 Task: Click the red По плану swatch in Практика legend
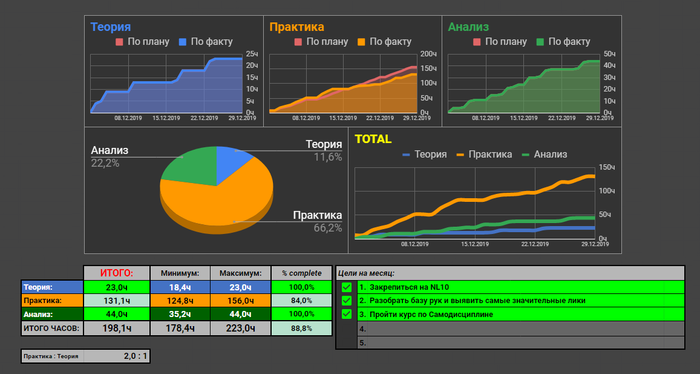click(298, 42)
